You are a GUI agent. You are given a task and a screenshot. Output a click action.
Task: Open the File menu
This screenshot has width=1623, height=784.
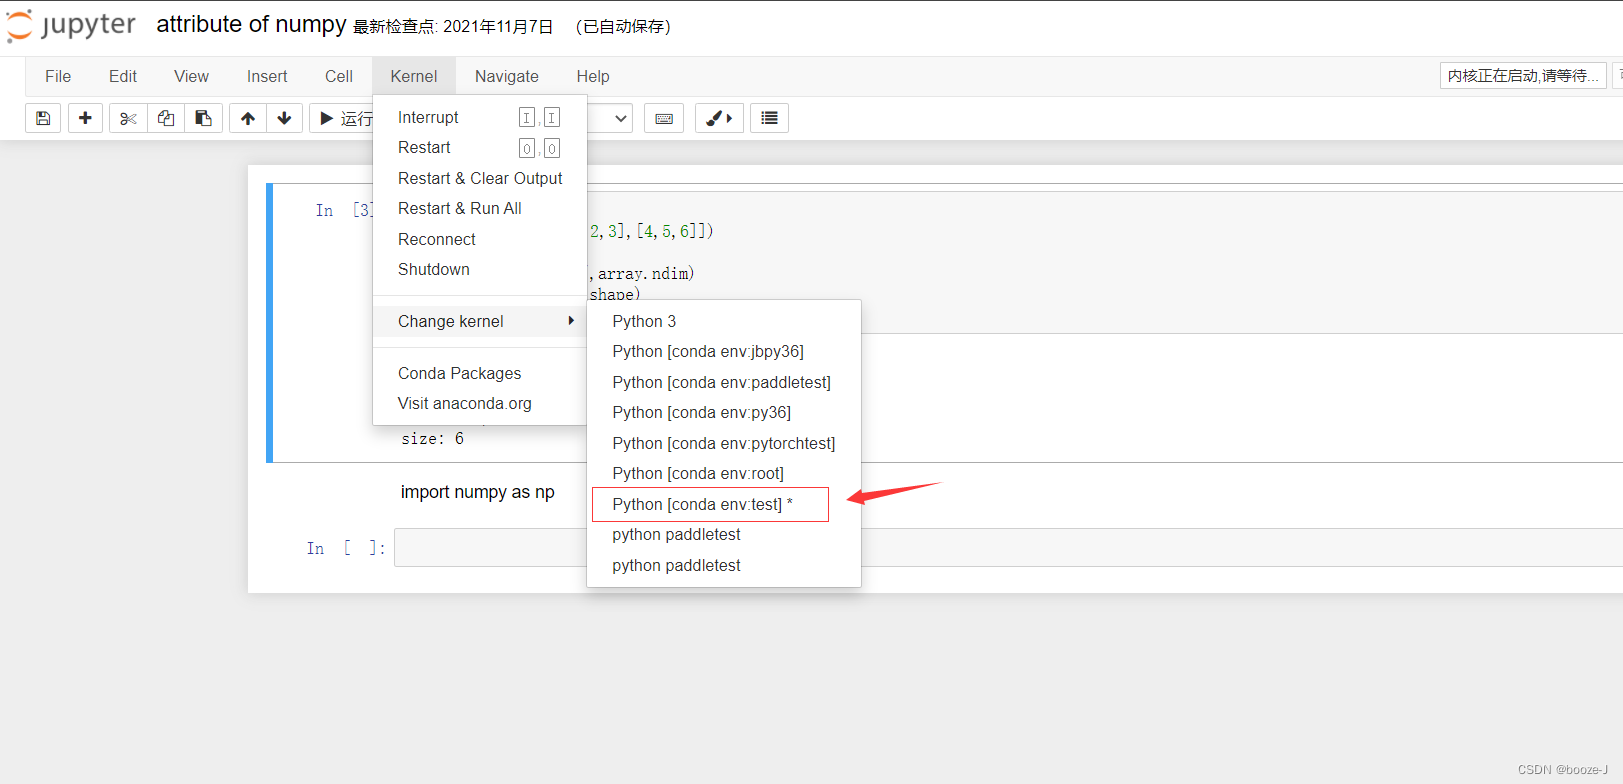tap(58, 76)
